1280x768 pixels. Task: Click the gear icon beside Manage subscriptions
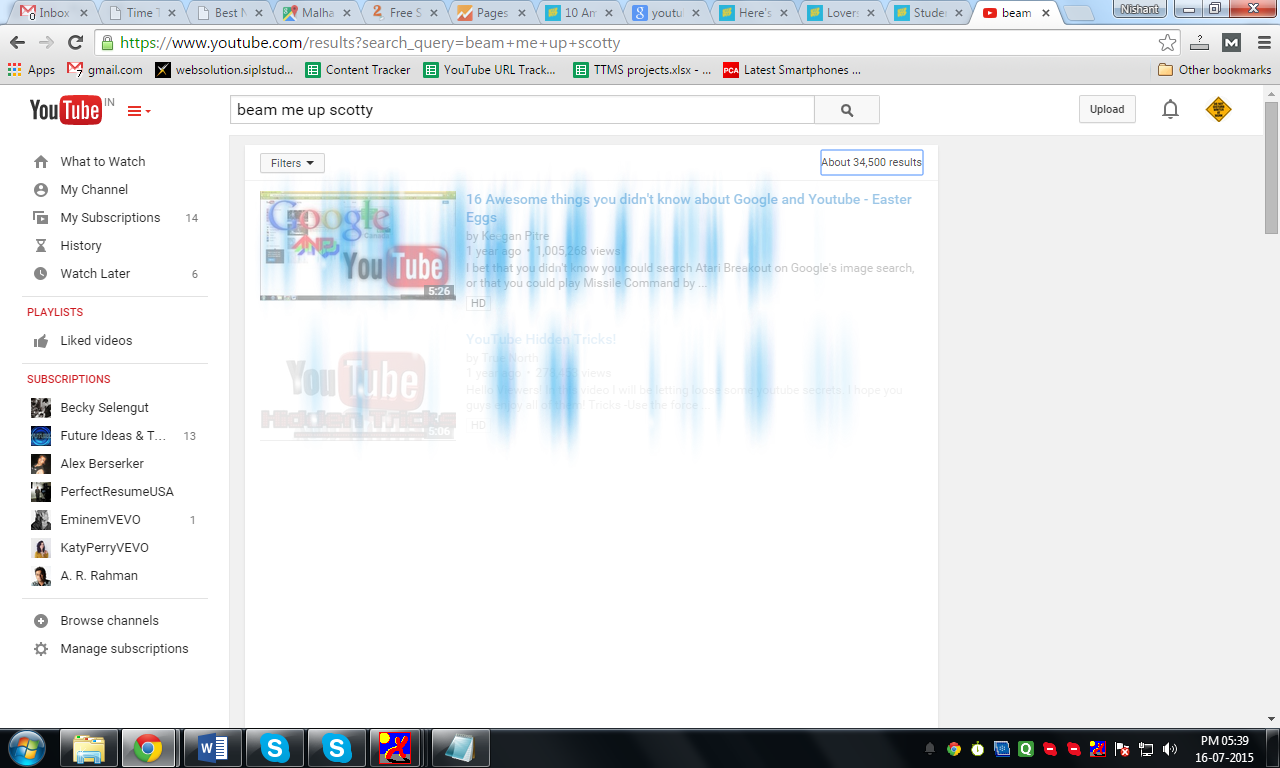click(41, 649)
